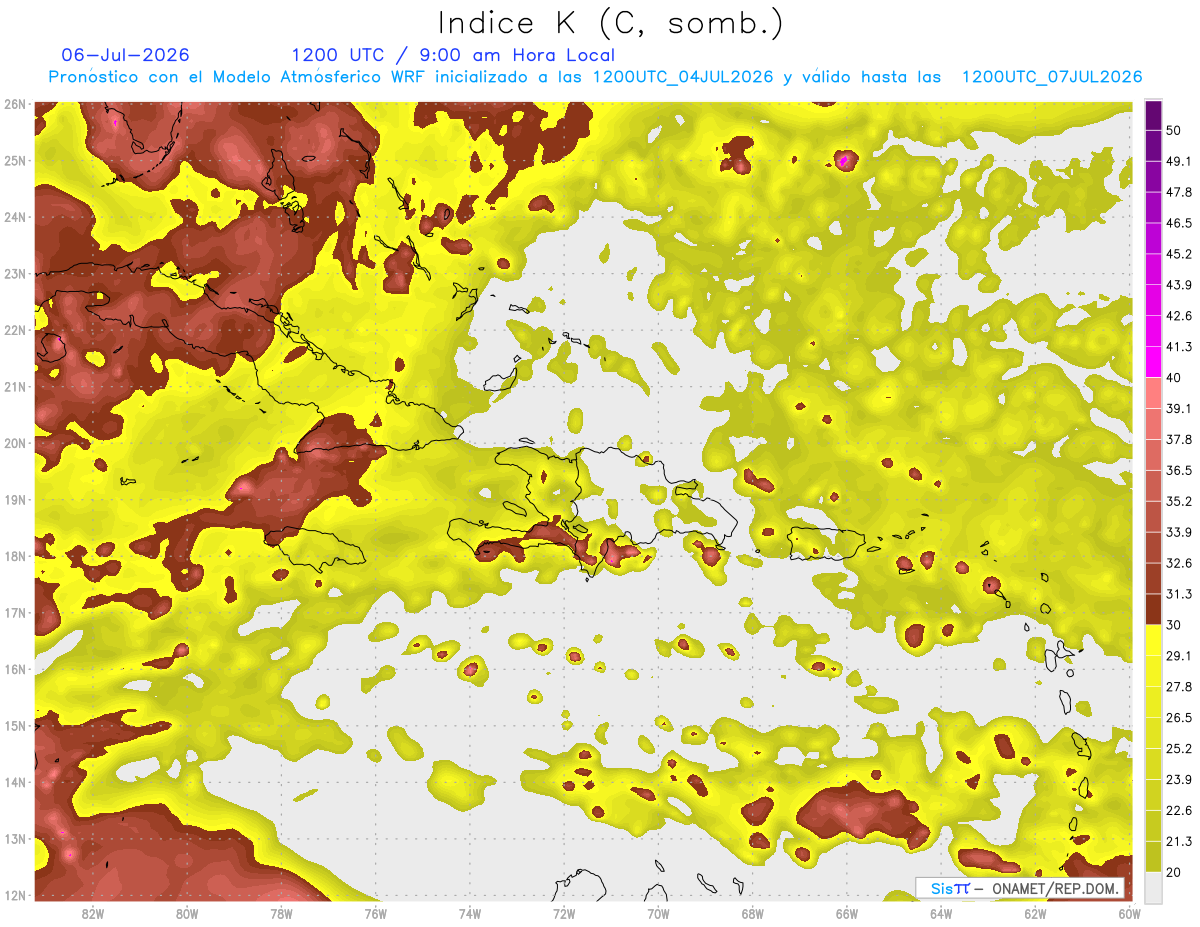Click the 60W longitude label
Viewport: 1200px width, 927px height.
tap(1130, 913)
